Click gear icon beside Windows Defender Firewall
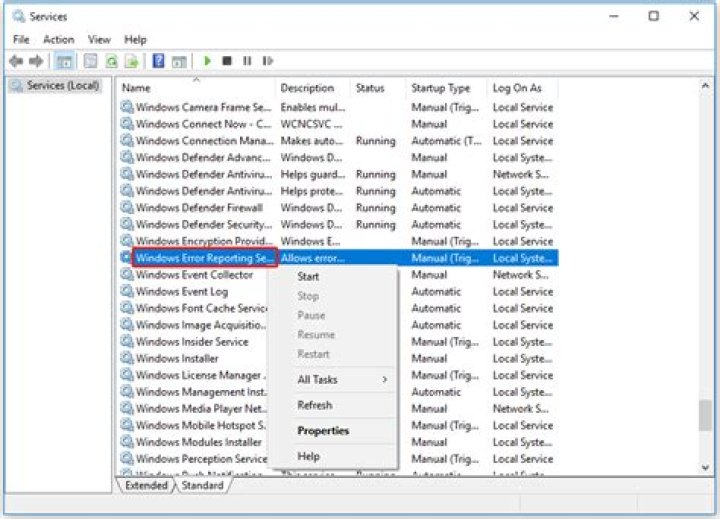720x519 pixels. [127, 207]
